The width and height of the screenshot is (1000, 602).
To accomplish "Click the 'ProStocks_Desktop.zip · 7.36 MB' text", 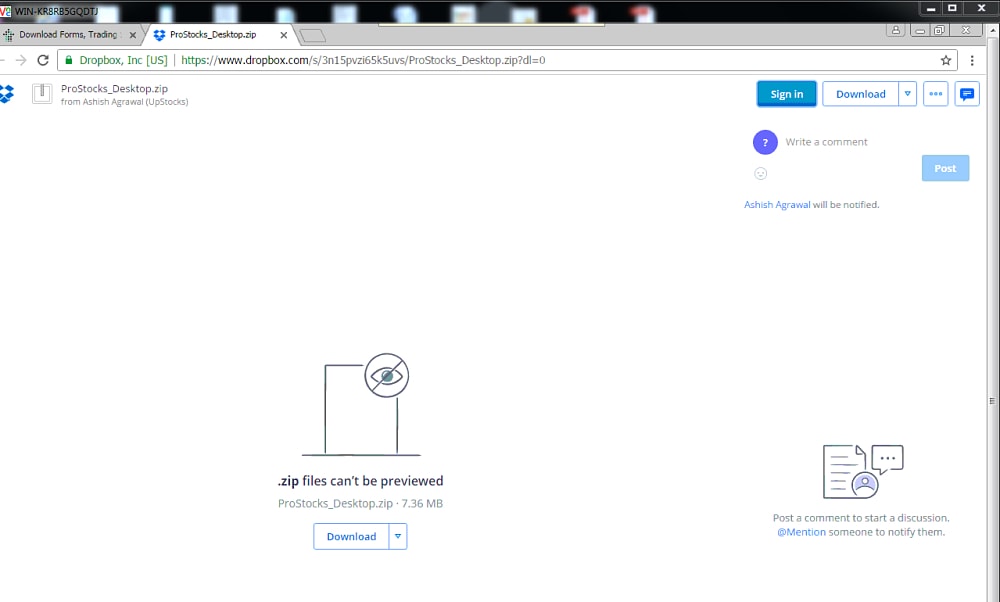I will pos(360,503).
